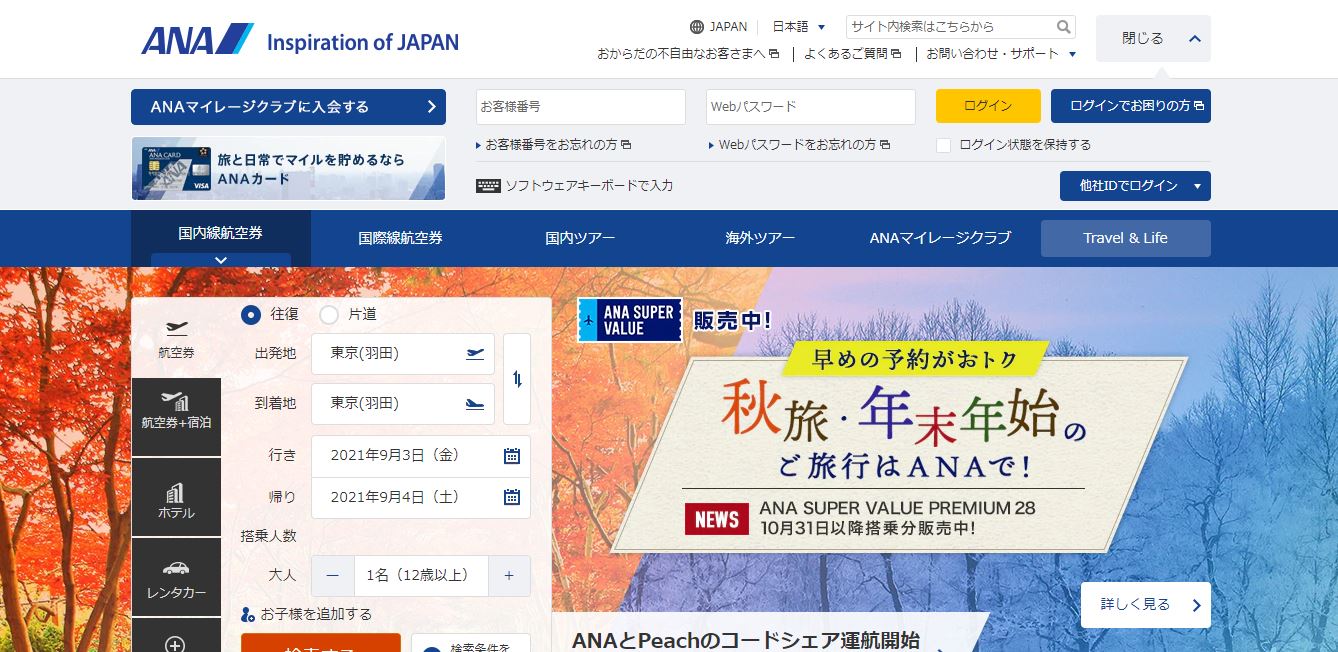Decrease adult passenger count

[x=333, y=576]
